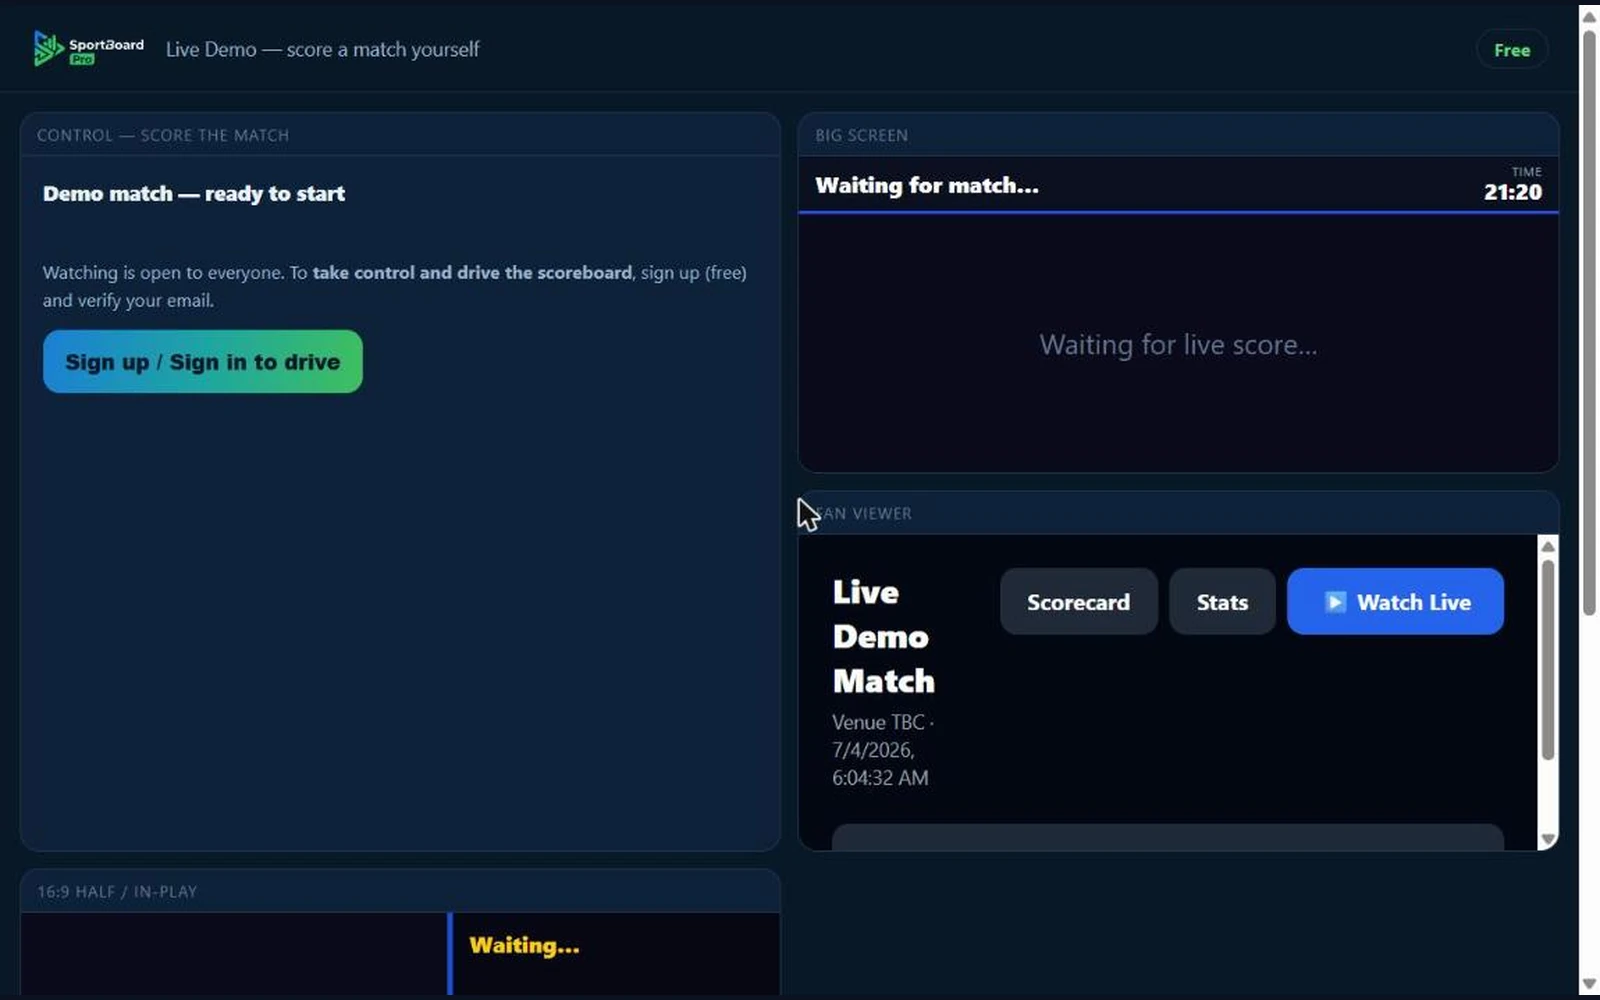1600x1000 pixels.
Task: Click the SportBoard Pro logo
Action: [x=89, y=48]
